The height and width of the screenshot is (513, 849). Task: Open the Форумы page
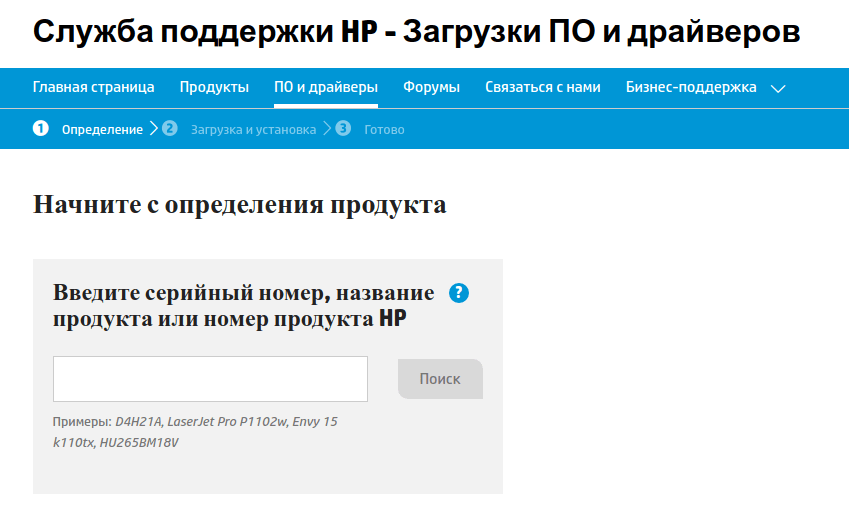431,87
